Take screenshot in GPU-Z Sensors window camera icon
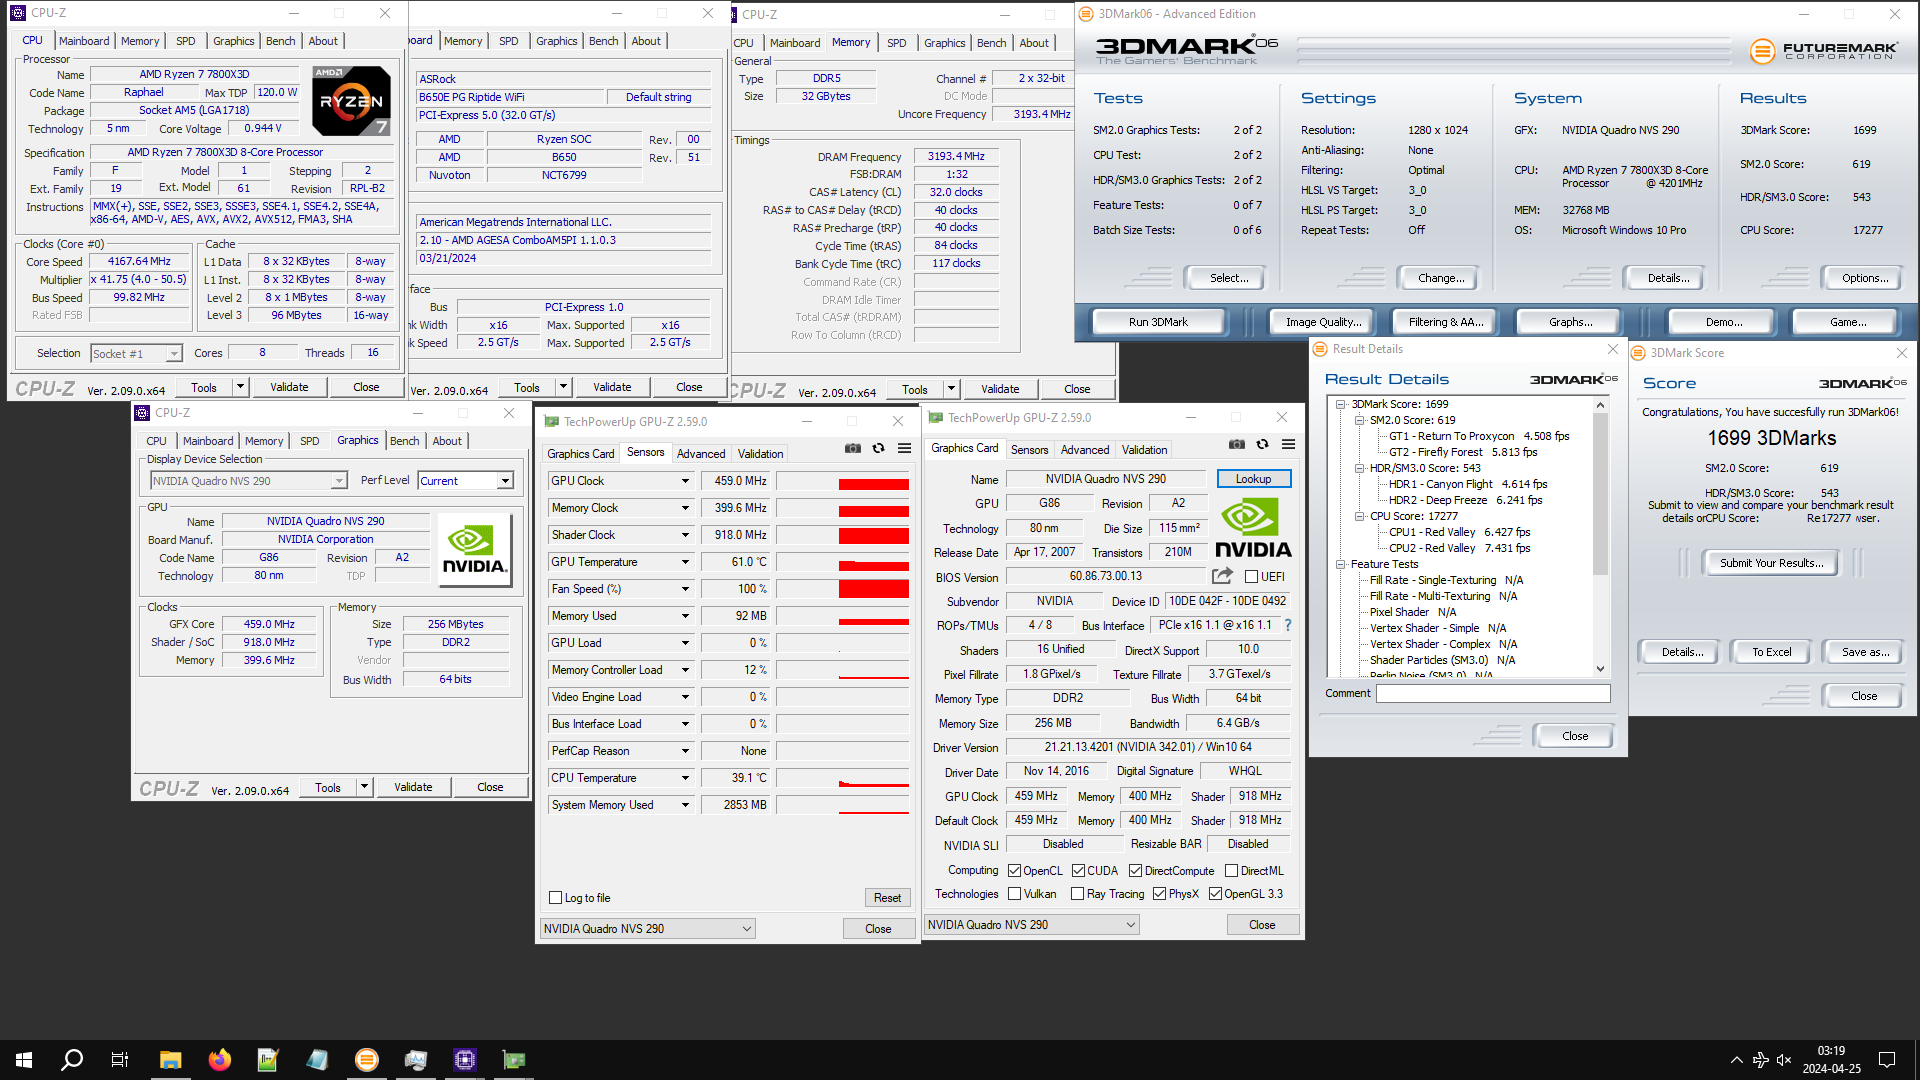This screenshot has width=1920, height=1080. point(853,448)
